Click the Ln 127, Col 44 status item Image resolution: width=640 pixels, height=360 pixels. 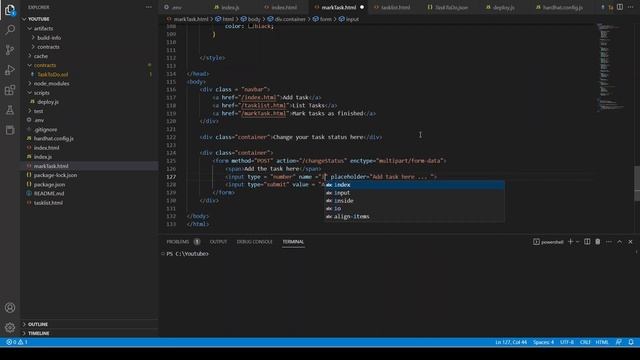point(511,342)
